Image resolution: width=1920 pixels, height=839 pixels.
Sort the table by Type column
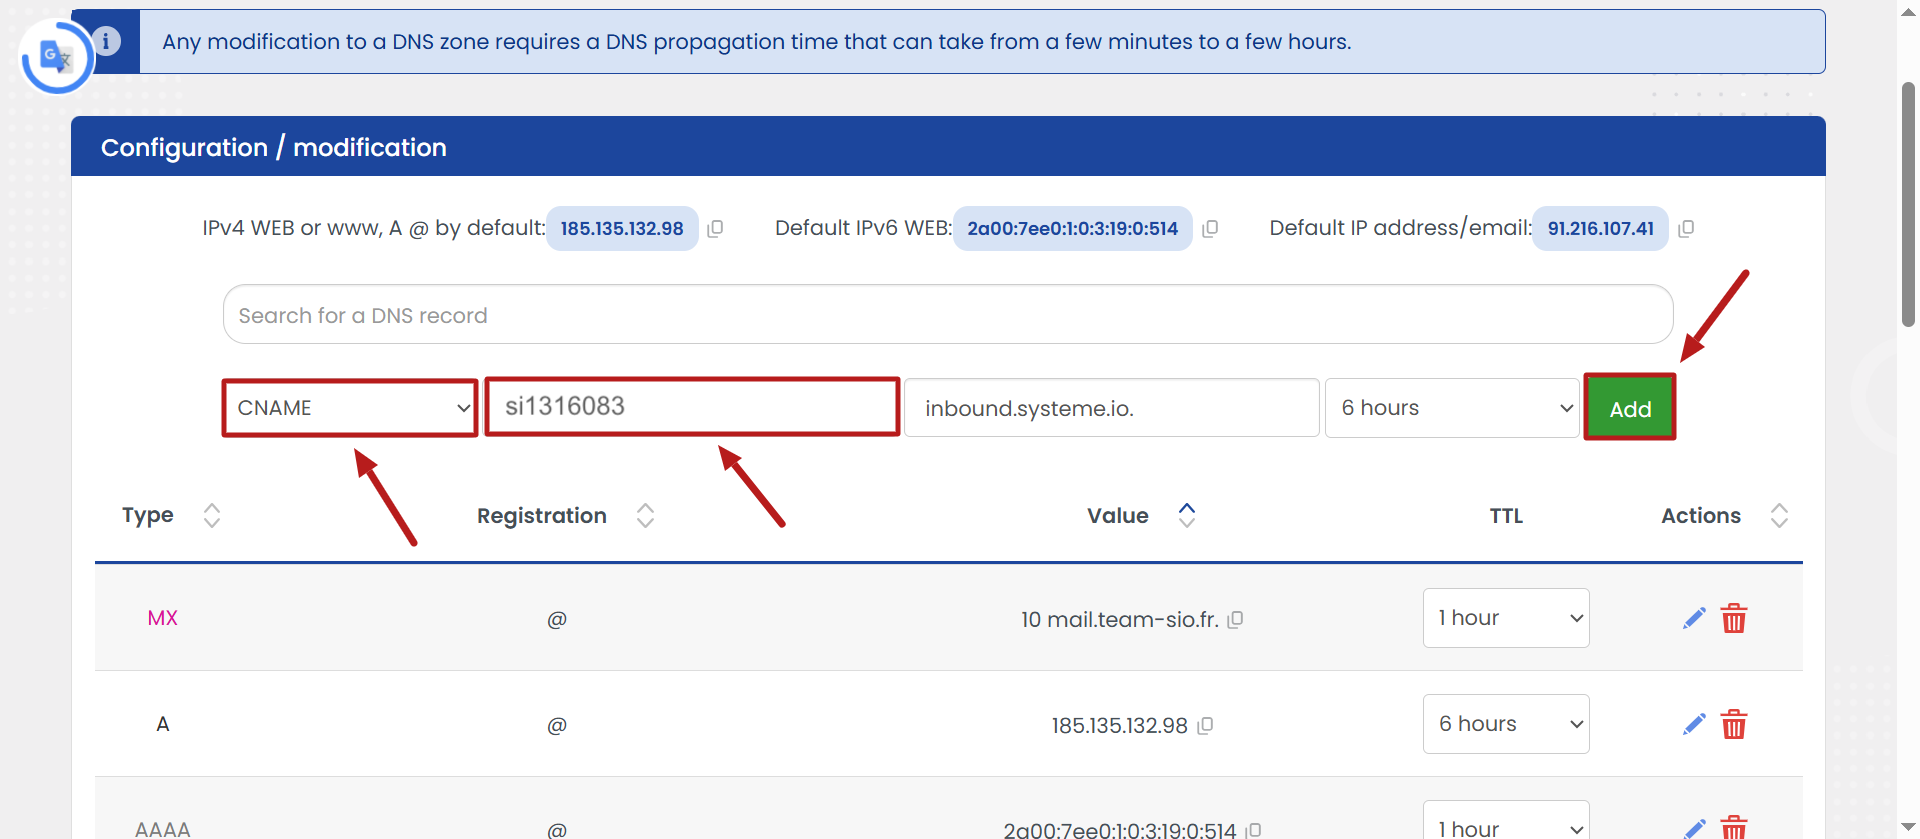click(212, 516)
